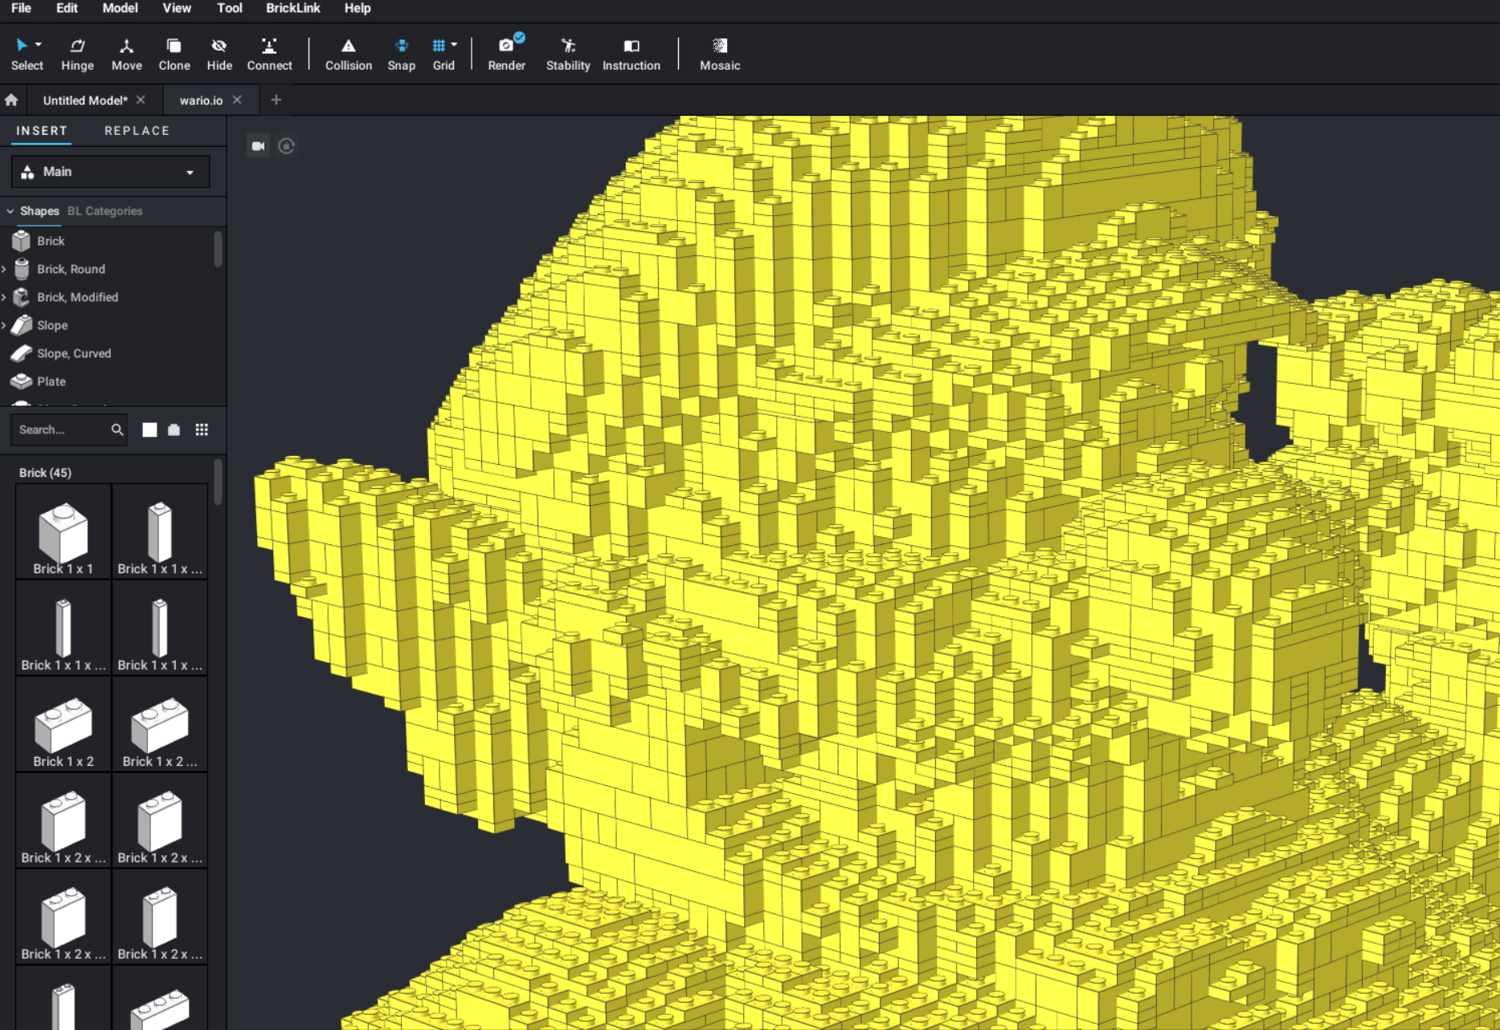1500x1030 pixels.
Task: Open the View menu
Action: (177, 8)
